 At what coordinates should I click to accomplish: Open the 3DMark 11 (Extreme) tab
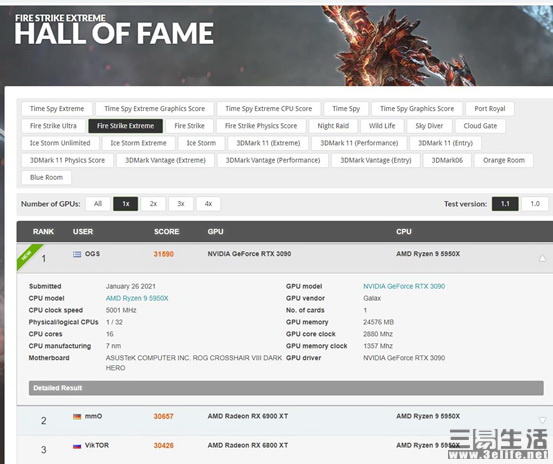point(268,143)
